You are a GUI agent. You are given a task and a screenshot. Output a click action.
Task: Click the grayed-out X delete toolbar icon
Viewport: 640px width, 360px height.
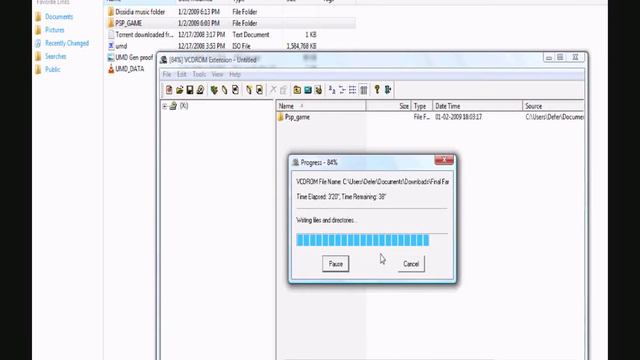click(273, 90)
